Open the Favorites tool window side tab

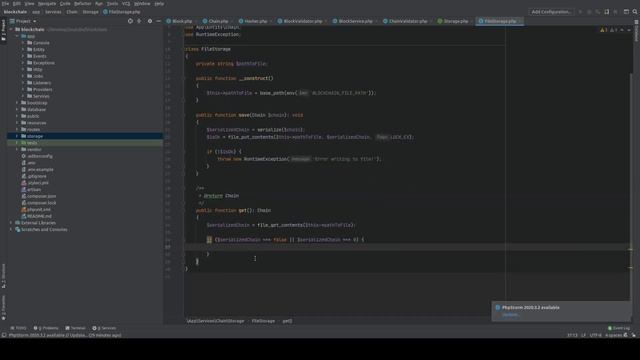pyautogui.click(x=4, y=308)
